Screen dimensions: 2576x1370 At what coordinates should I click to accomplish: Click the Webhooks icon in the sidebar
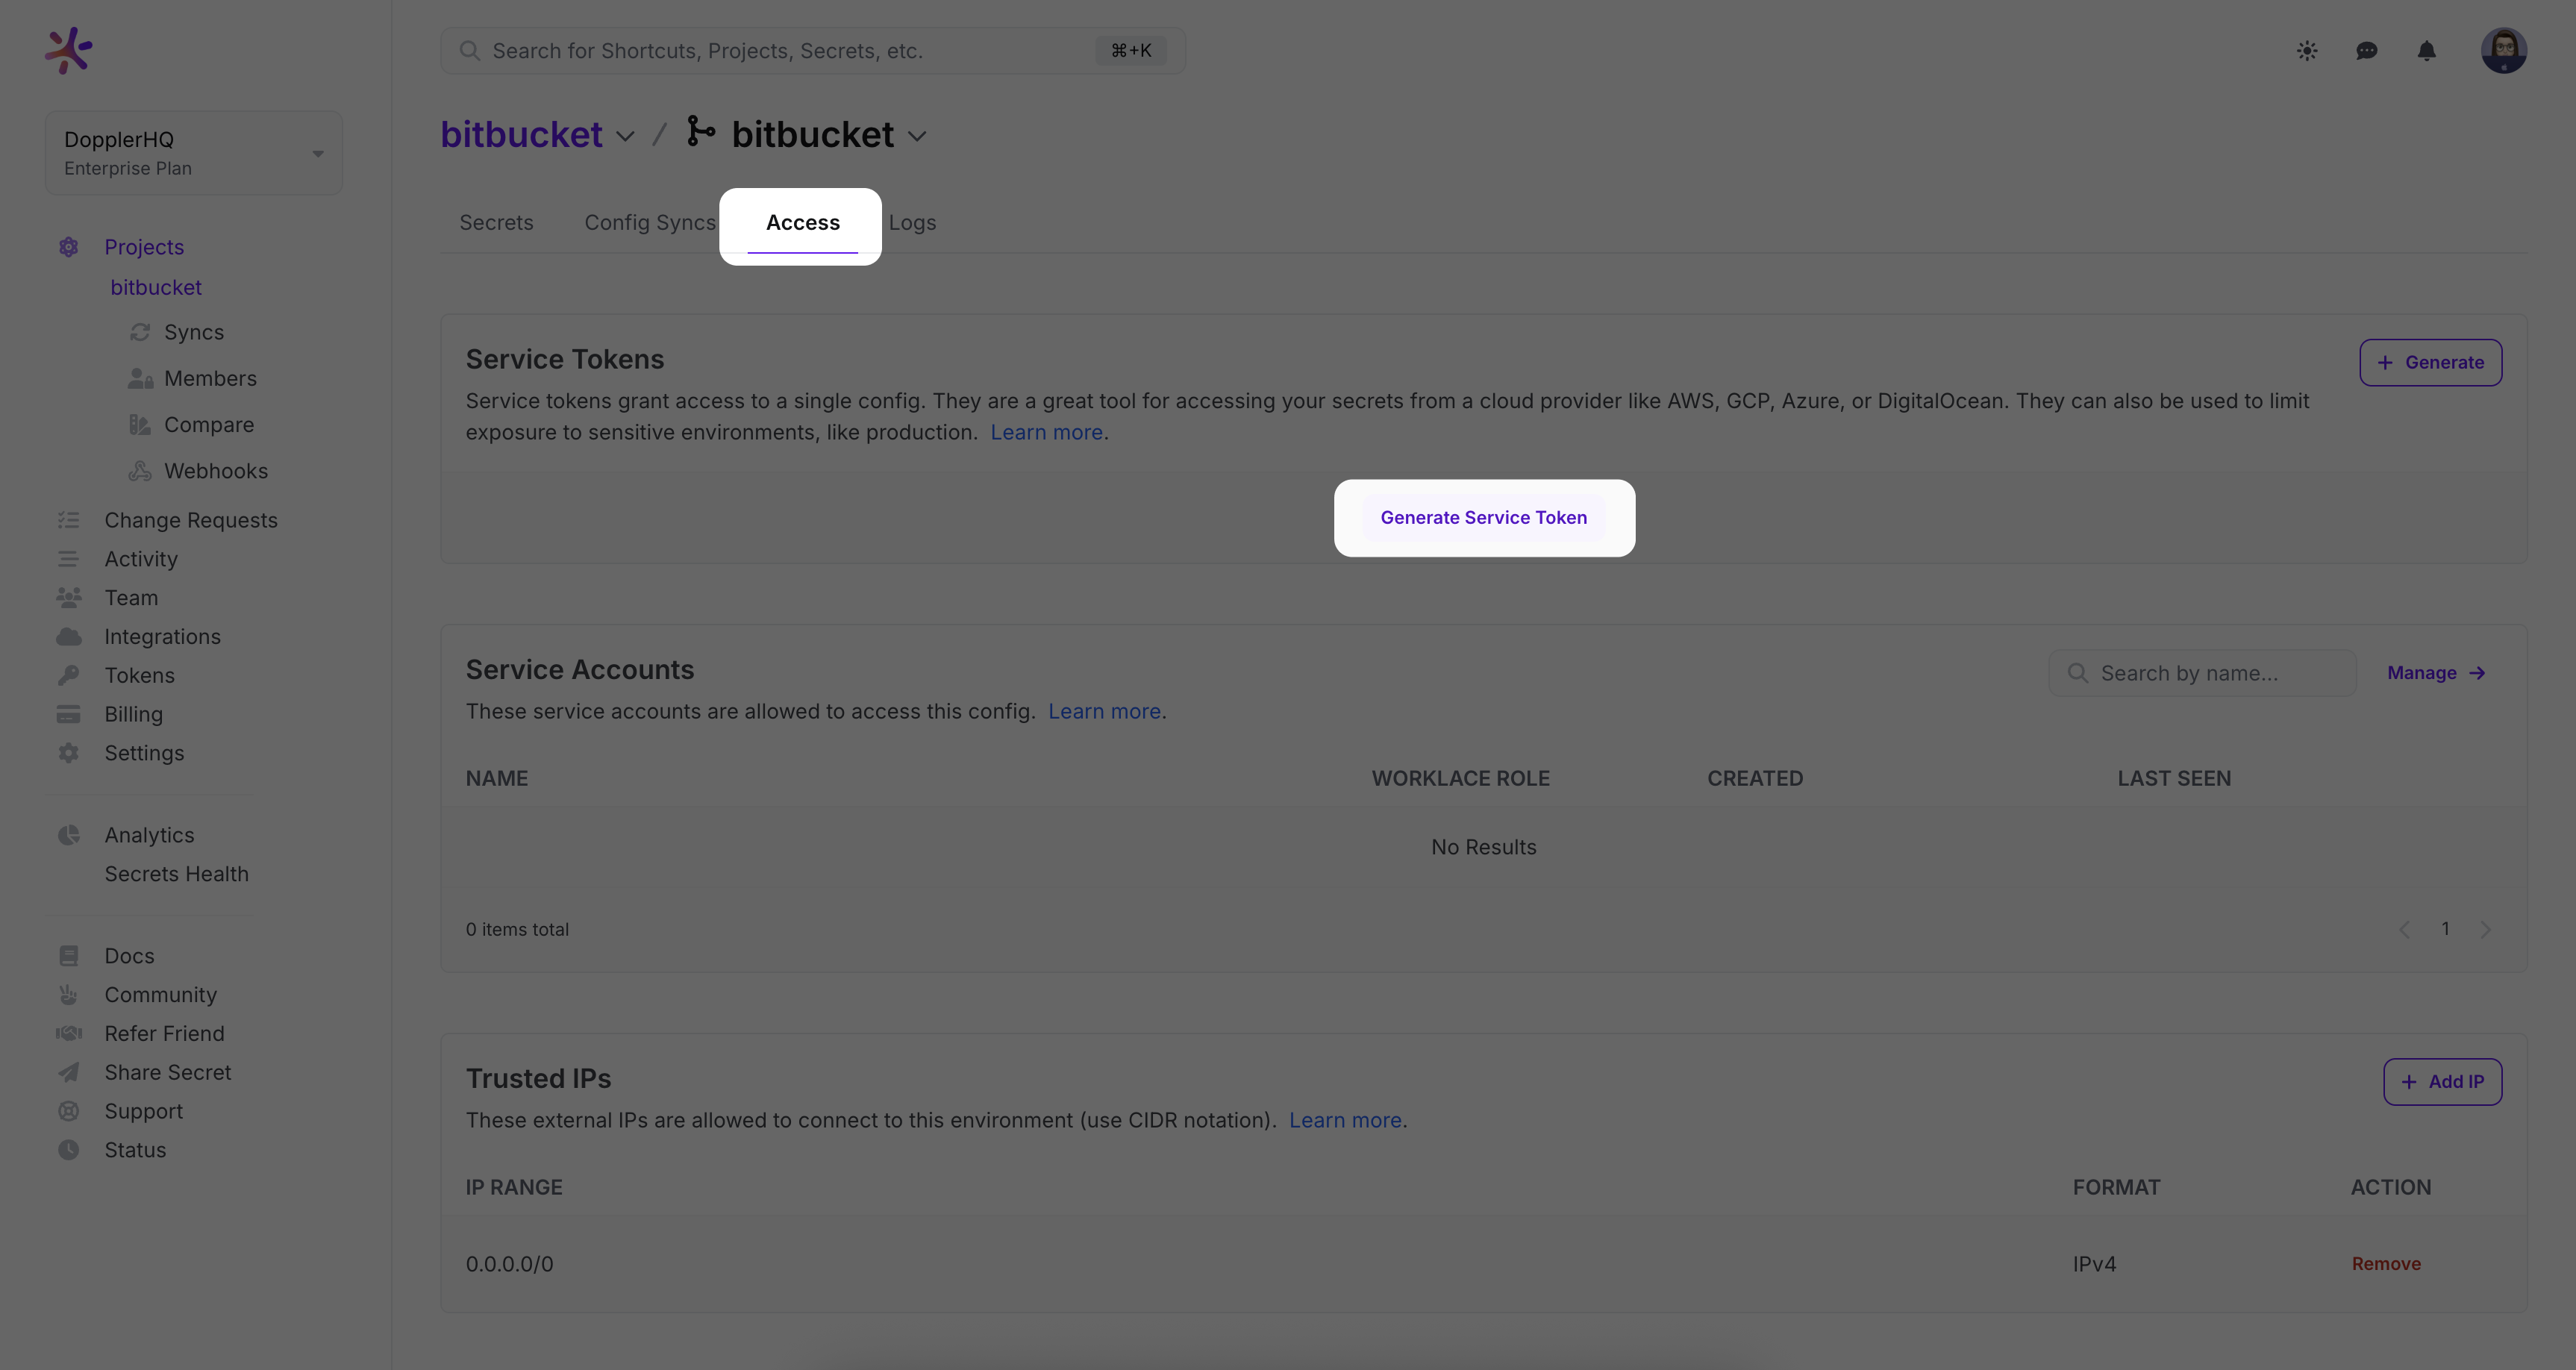point(140,471)
